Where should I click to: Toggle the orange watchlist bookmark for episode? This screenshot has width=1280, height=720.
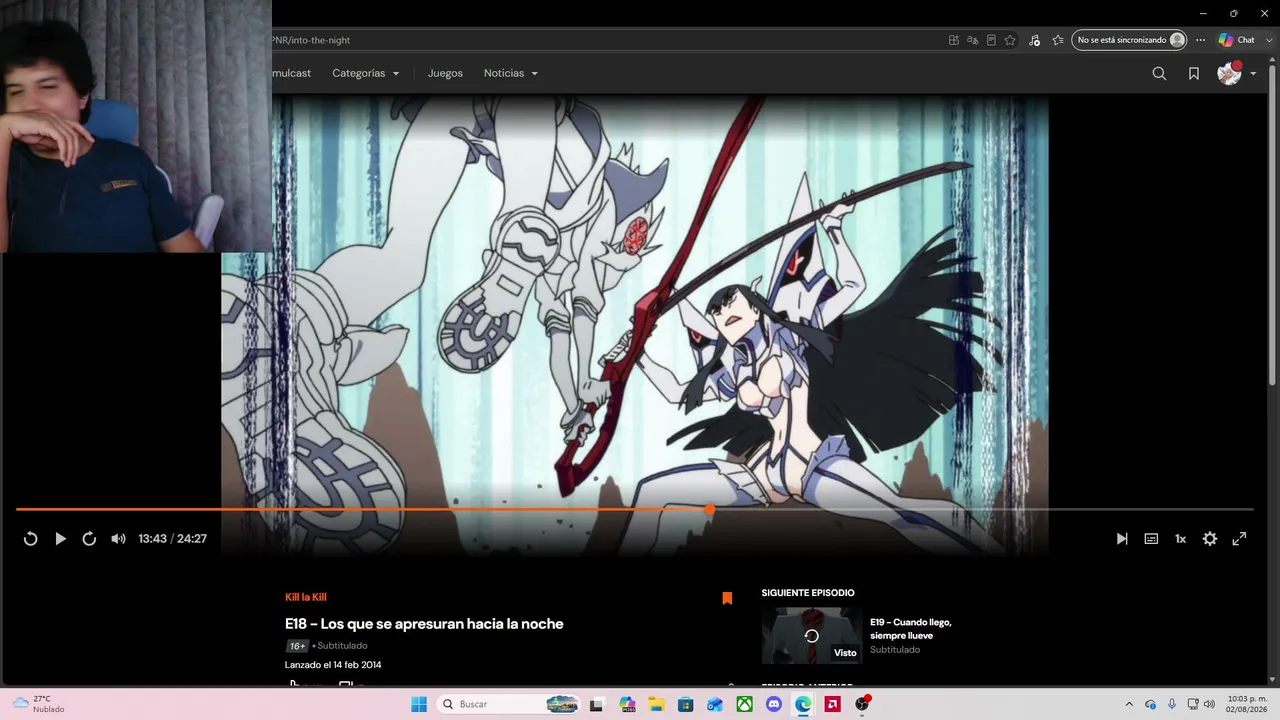click(x=727, y=598)
